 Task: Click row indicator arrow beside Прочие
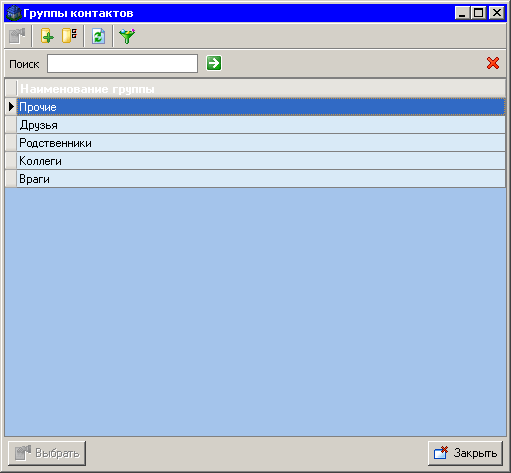(11, 107)
